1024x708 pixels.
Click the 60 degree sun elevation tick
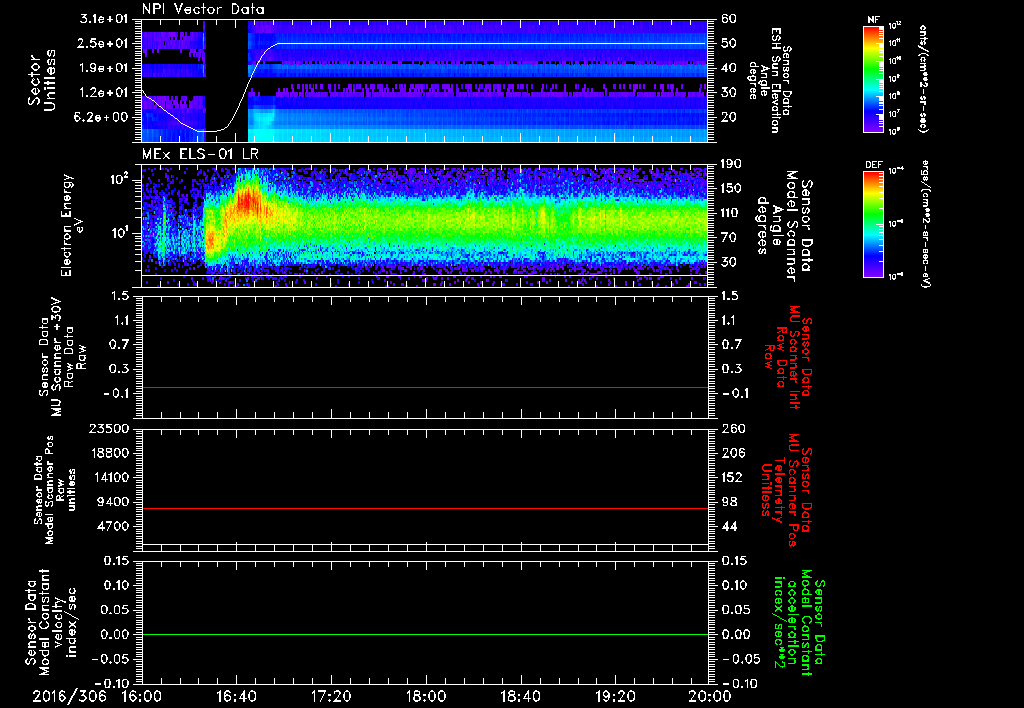pos(729,19)
